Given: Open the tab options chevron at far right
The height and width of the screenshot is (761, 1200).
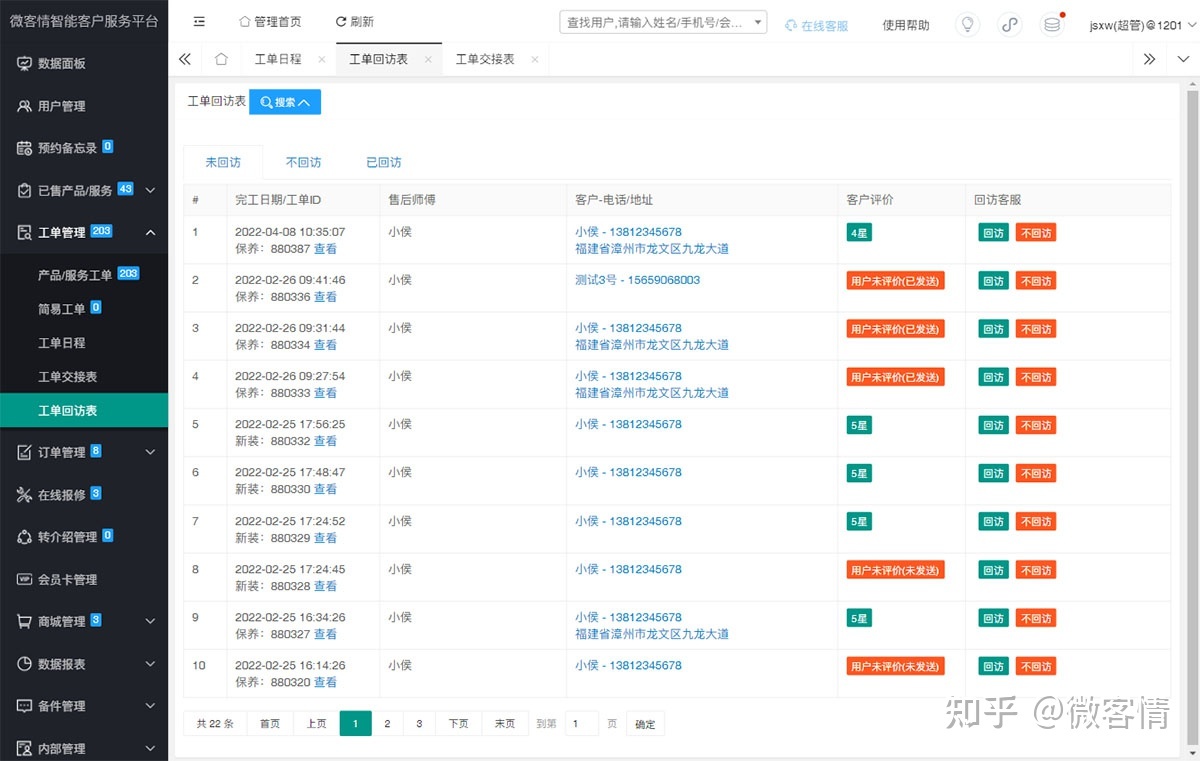Looking at the screenshot, I should pyautogui.click(x=1183, y=59).
